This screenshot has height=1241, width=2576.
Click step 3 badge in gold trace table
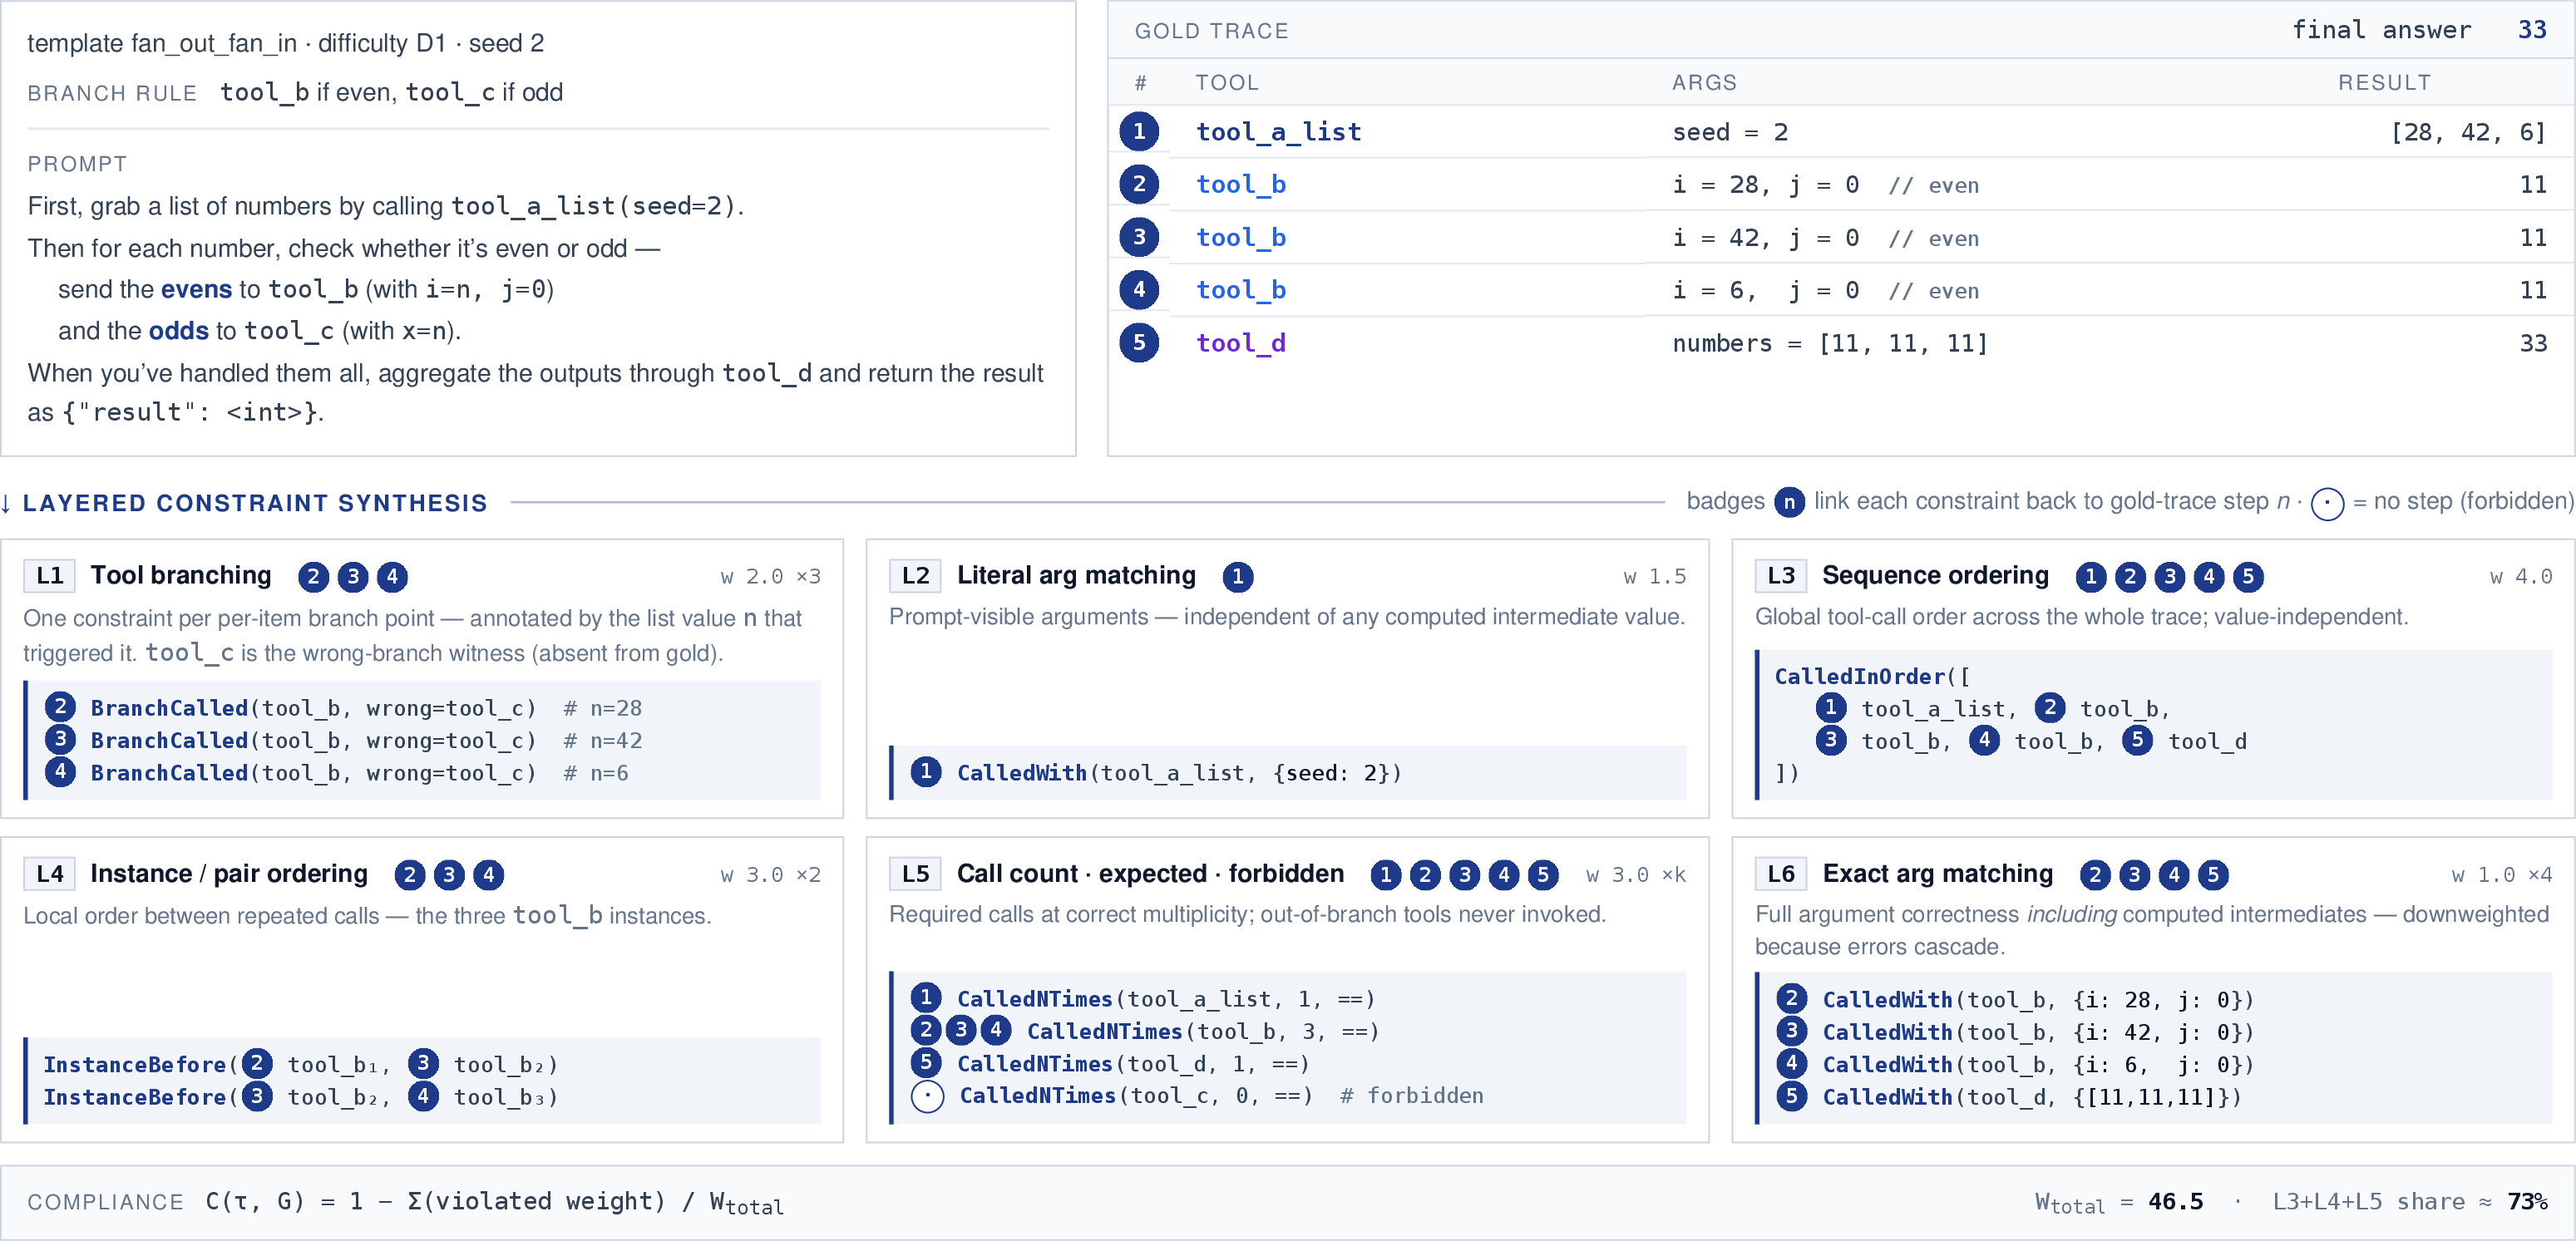click(1139, 237)
